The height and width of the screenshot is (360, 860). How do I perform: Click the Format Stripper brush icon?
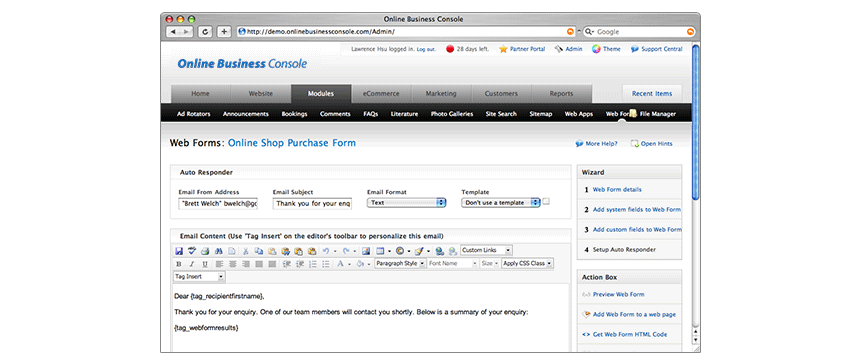[x=419, y=251]
